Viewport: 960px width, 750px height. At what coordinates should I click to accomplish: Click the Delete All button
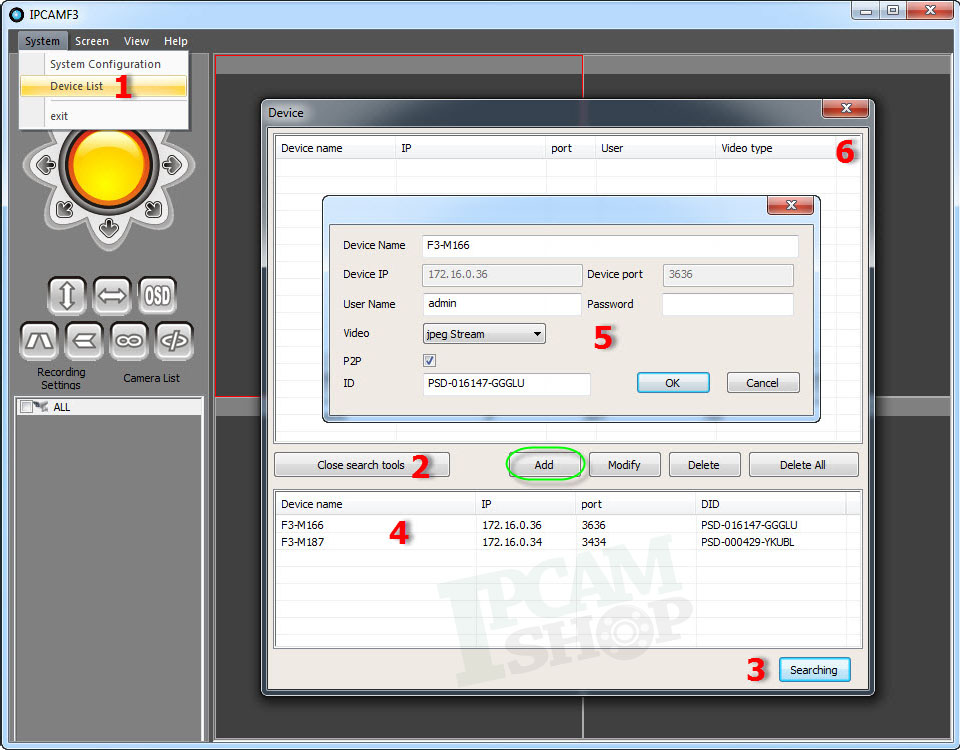click(803, 465)
